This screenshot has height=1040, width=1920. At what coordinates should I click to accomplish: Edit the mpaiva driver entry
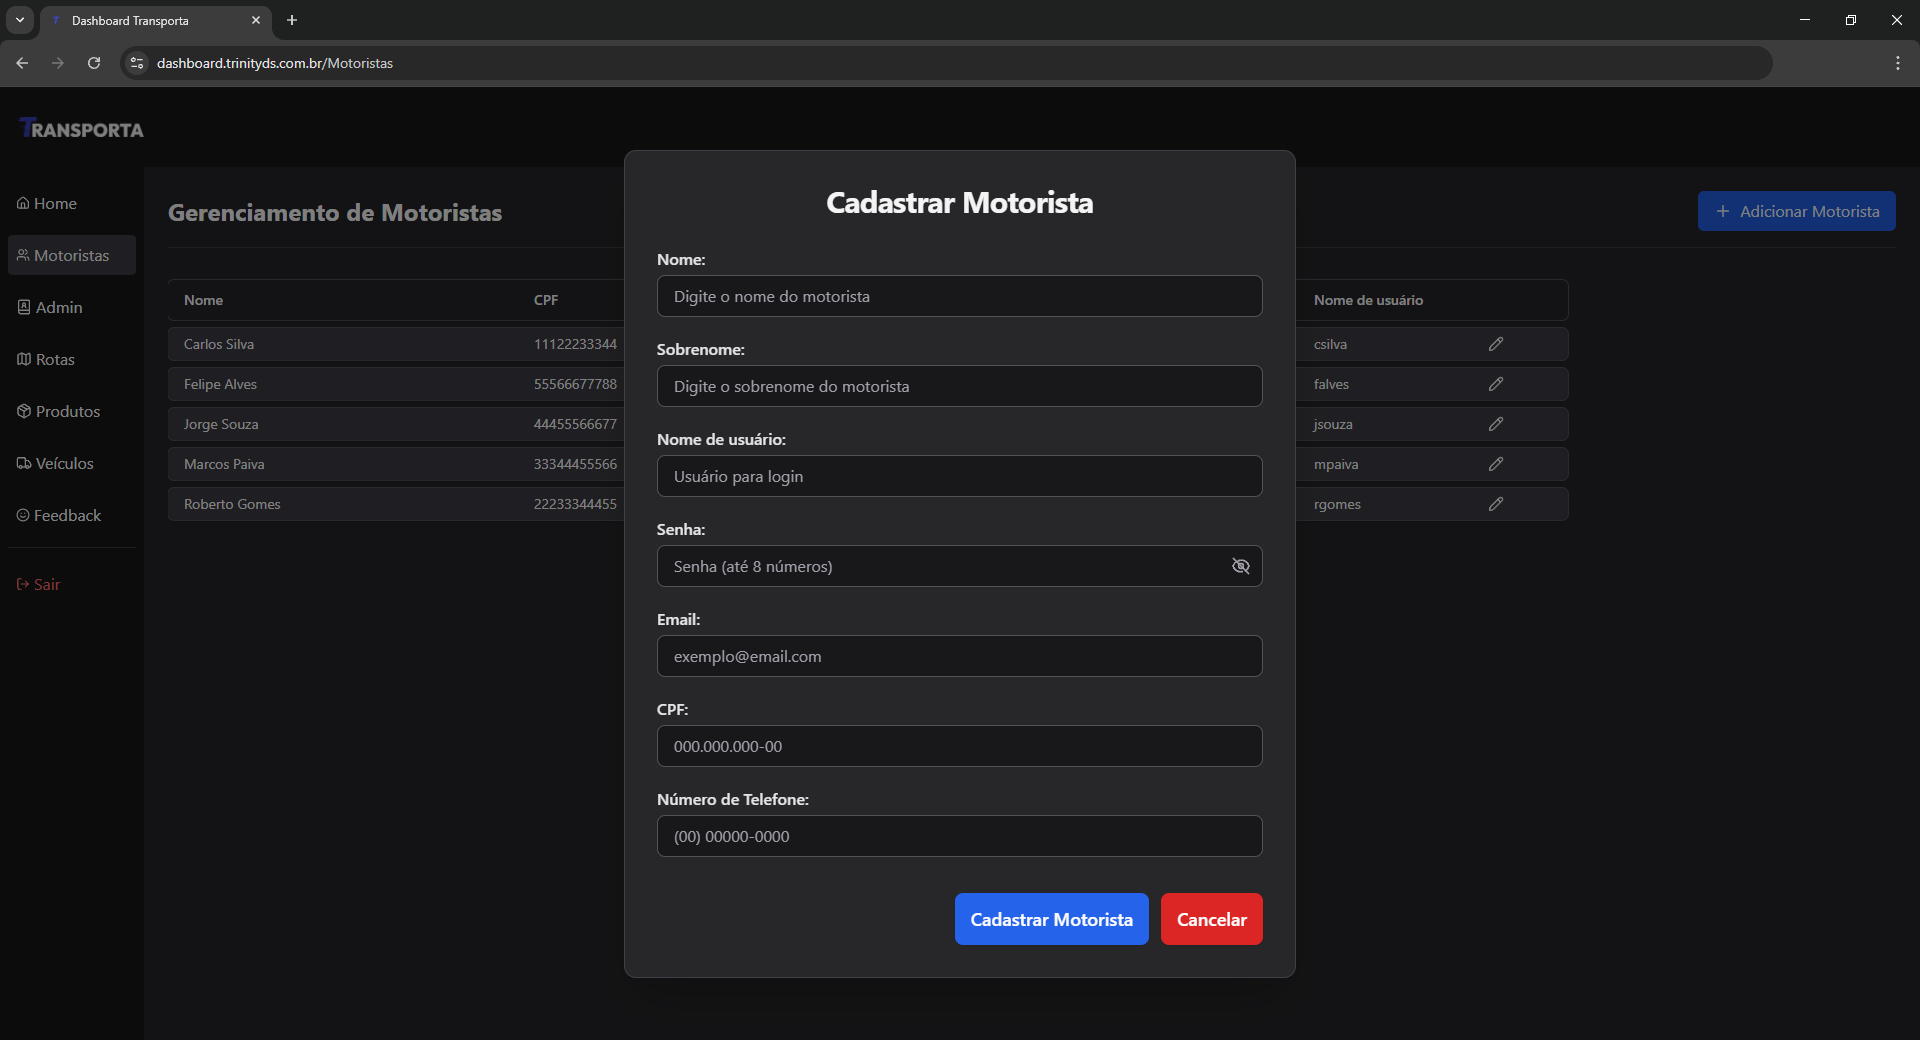(1495, 464)
